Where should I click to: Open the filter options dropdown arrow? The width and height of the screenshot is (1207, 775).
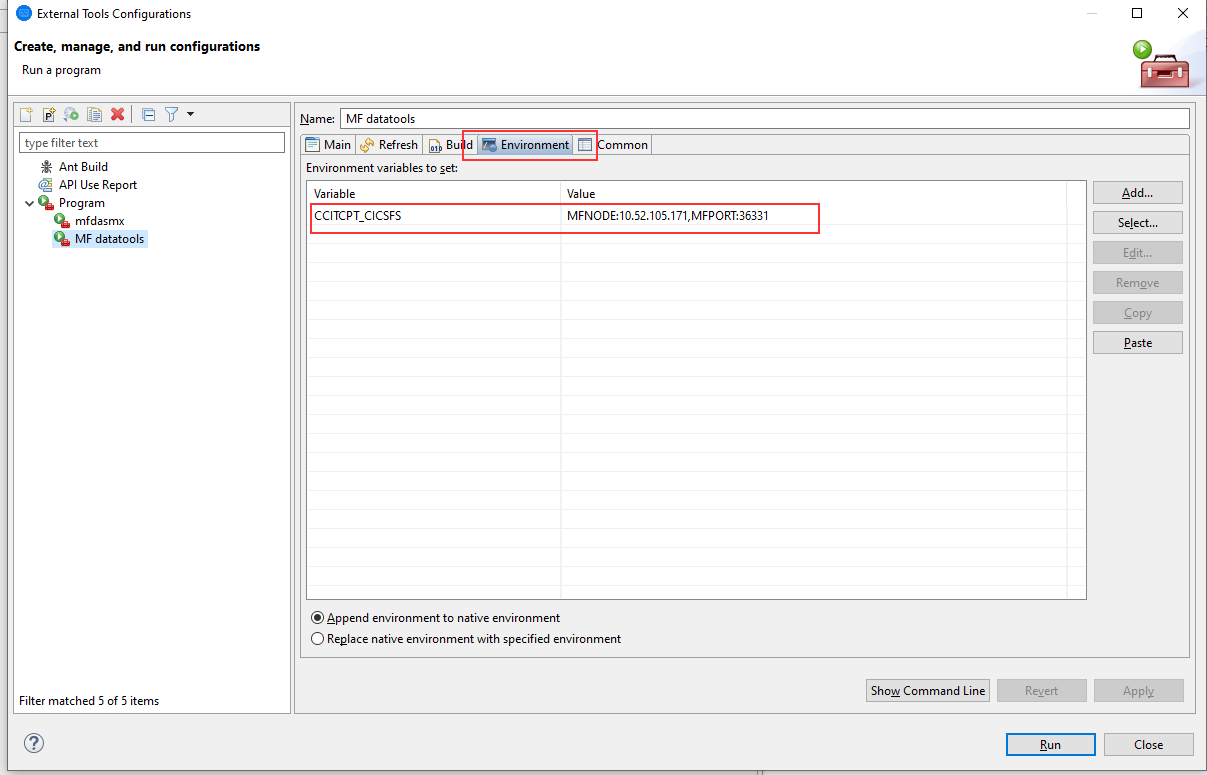pyautogui.click(x=190, y=114)
